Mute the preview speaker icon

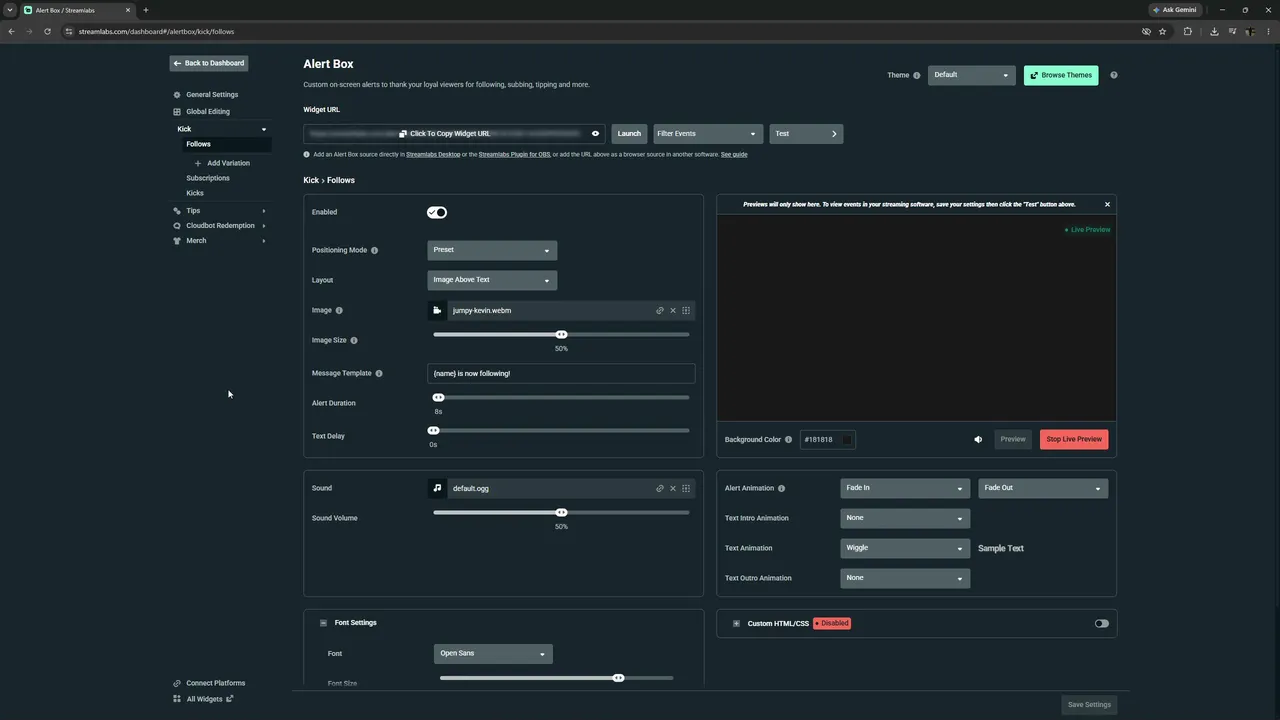[x=978, y=440]
